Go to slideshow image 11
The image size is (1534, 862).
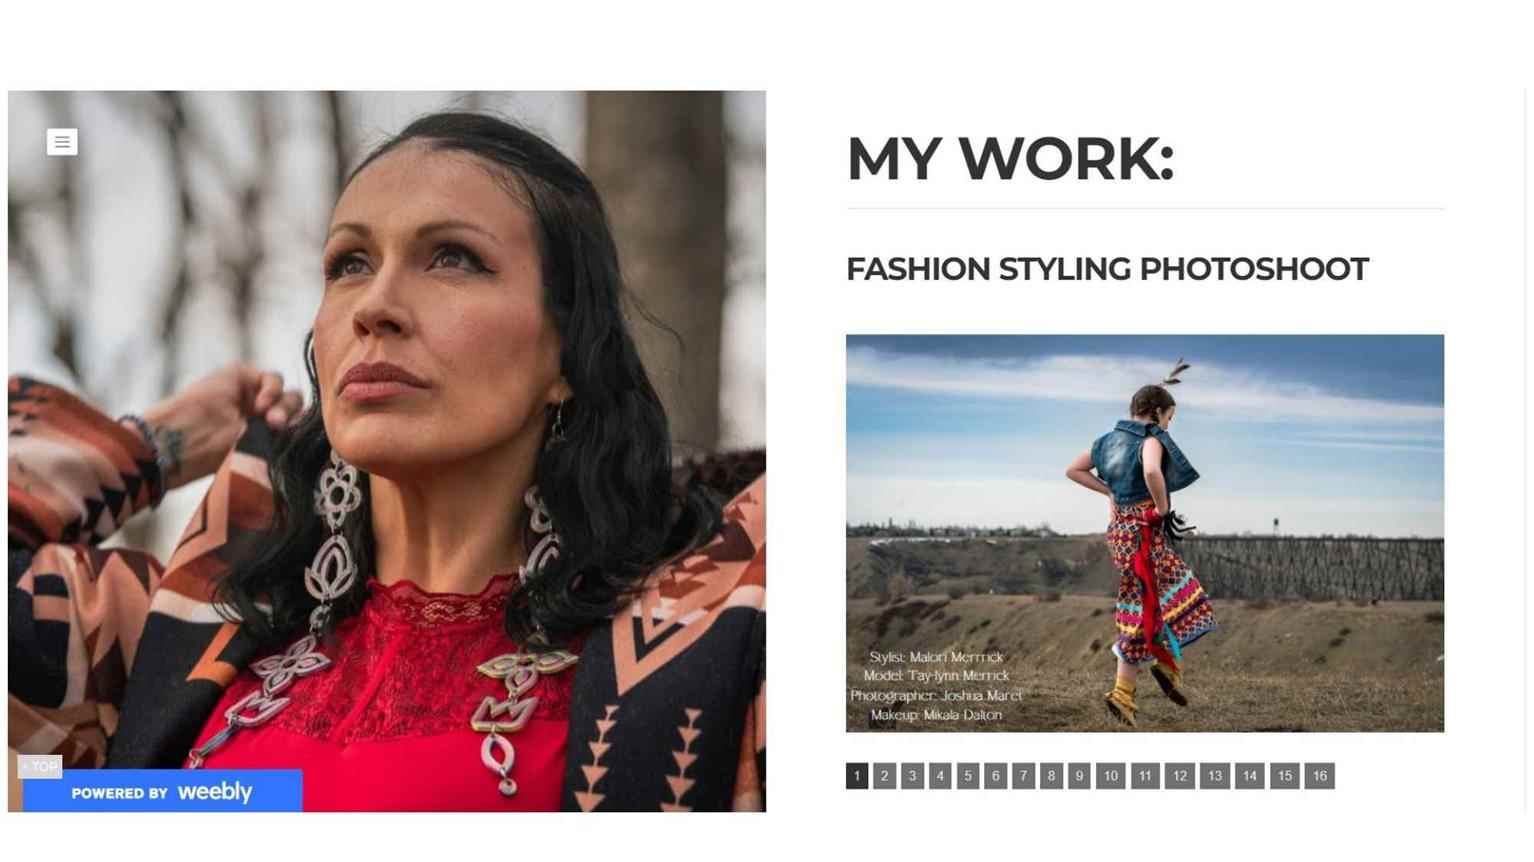click(x=1145, y=776)
